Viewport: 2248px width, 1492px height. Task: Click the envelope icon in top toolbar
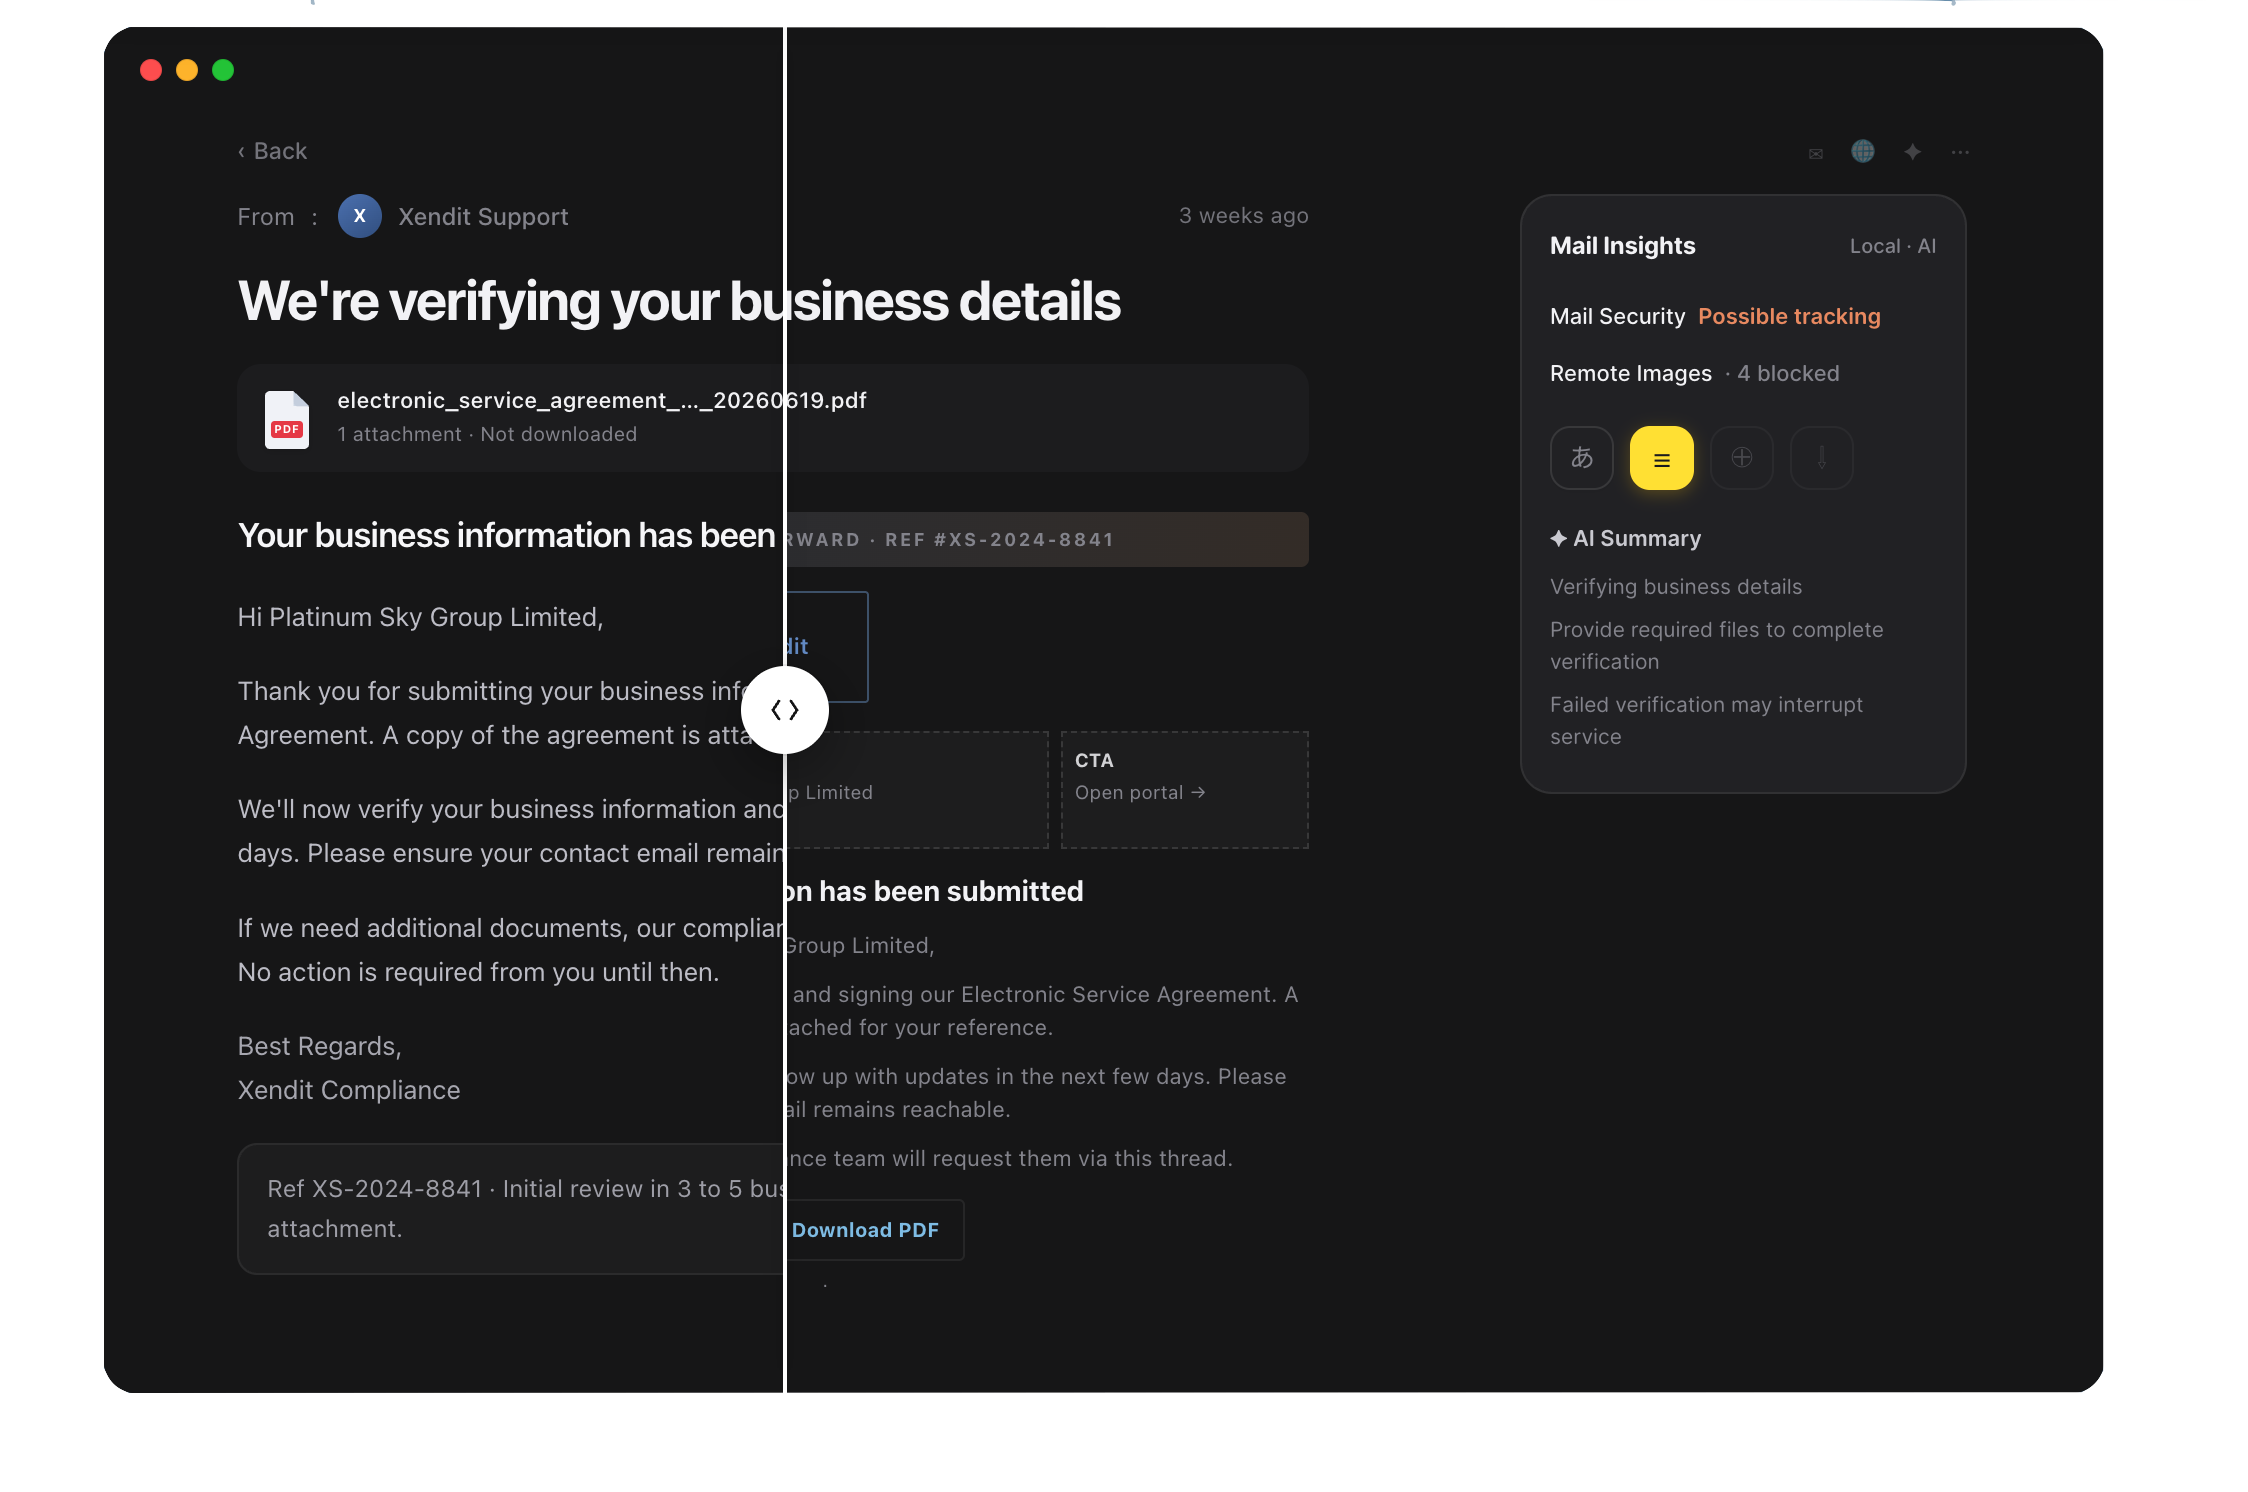[1816, 153]
